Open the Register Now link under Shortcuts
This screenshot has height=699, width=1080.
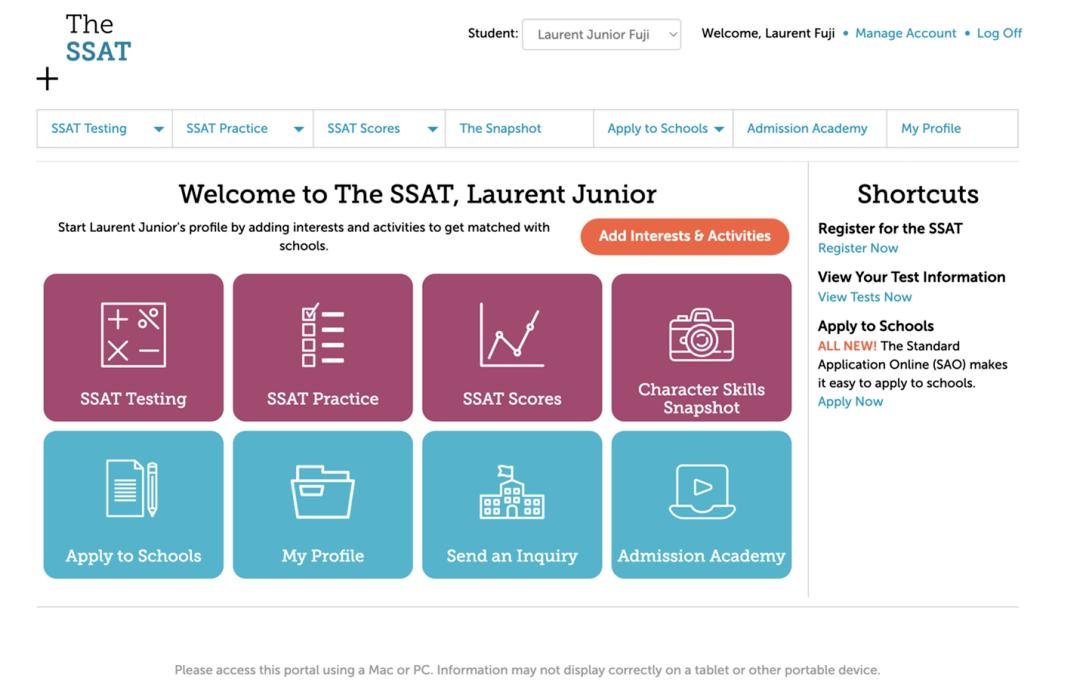click(x=858, y=248)
